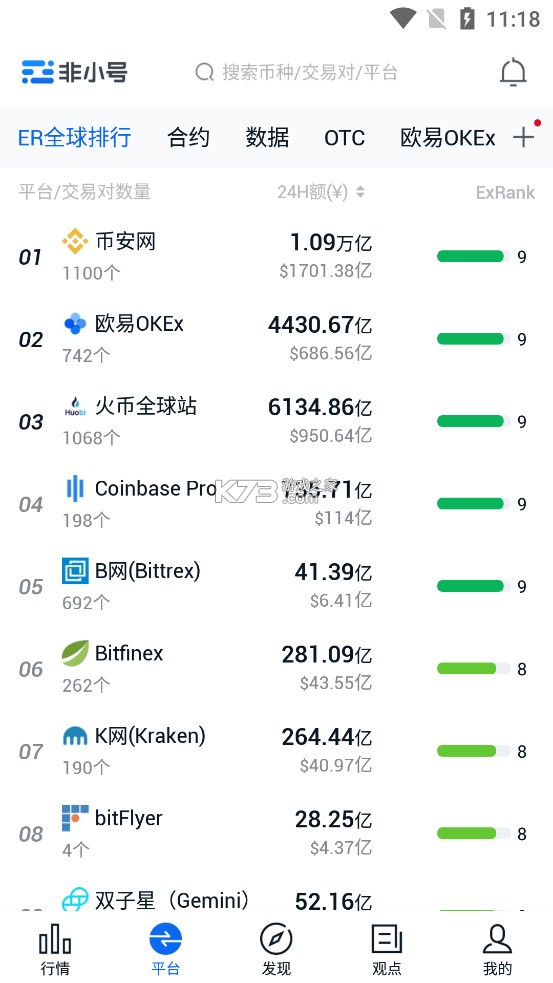
Task: Tap the Kraken logo icon
Action: (75, 736)
